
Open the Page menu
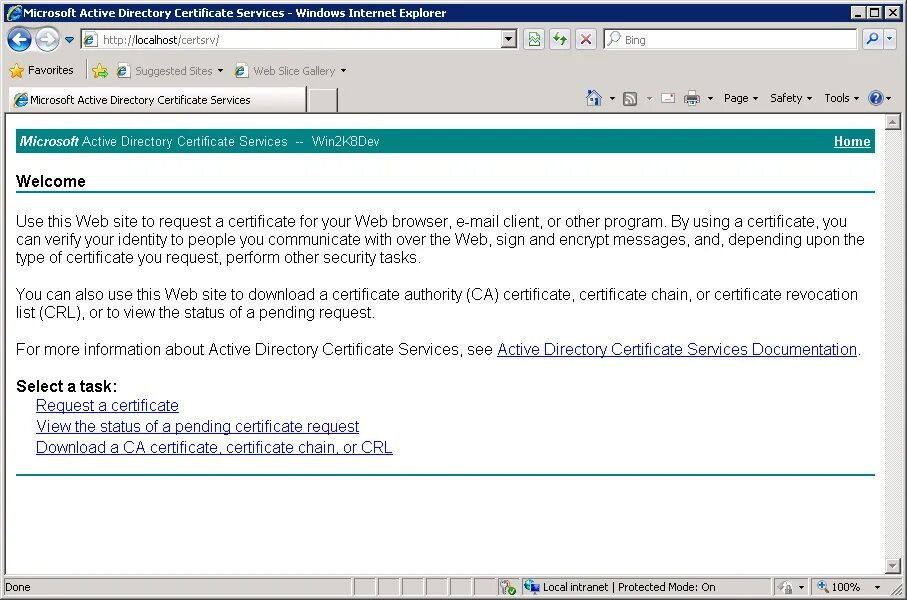[741, 98]
